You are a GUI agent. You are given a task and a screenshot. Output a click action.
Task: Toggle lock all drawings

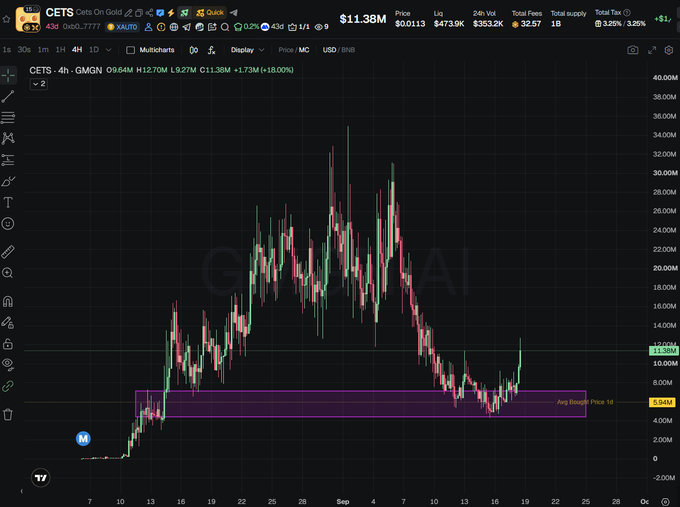7,344
